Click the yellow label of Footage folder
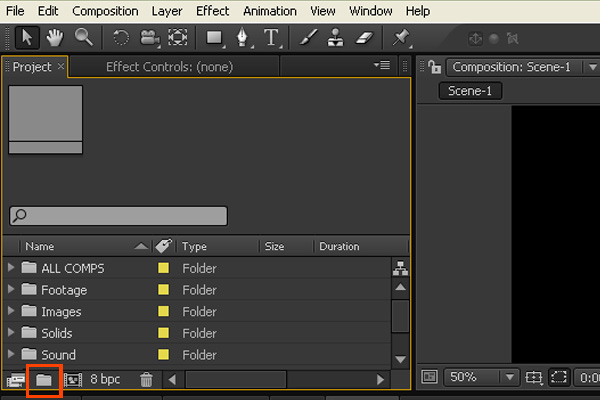Image resolution: width=600 pixels, height=400 pixels. (x=163, y=289)
